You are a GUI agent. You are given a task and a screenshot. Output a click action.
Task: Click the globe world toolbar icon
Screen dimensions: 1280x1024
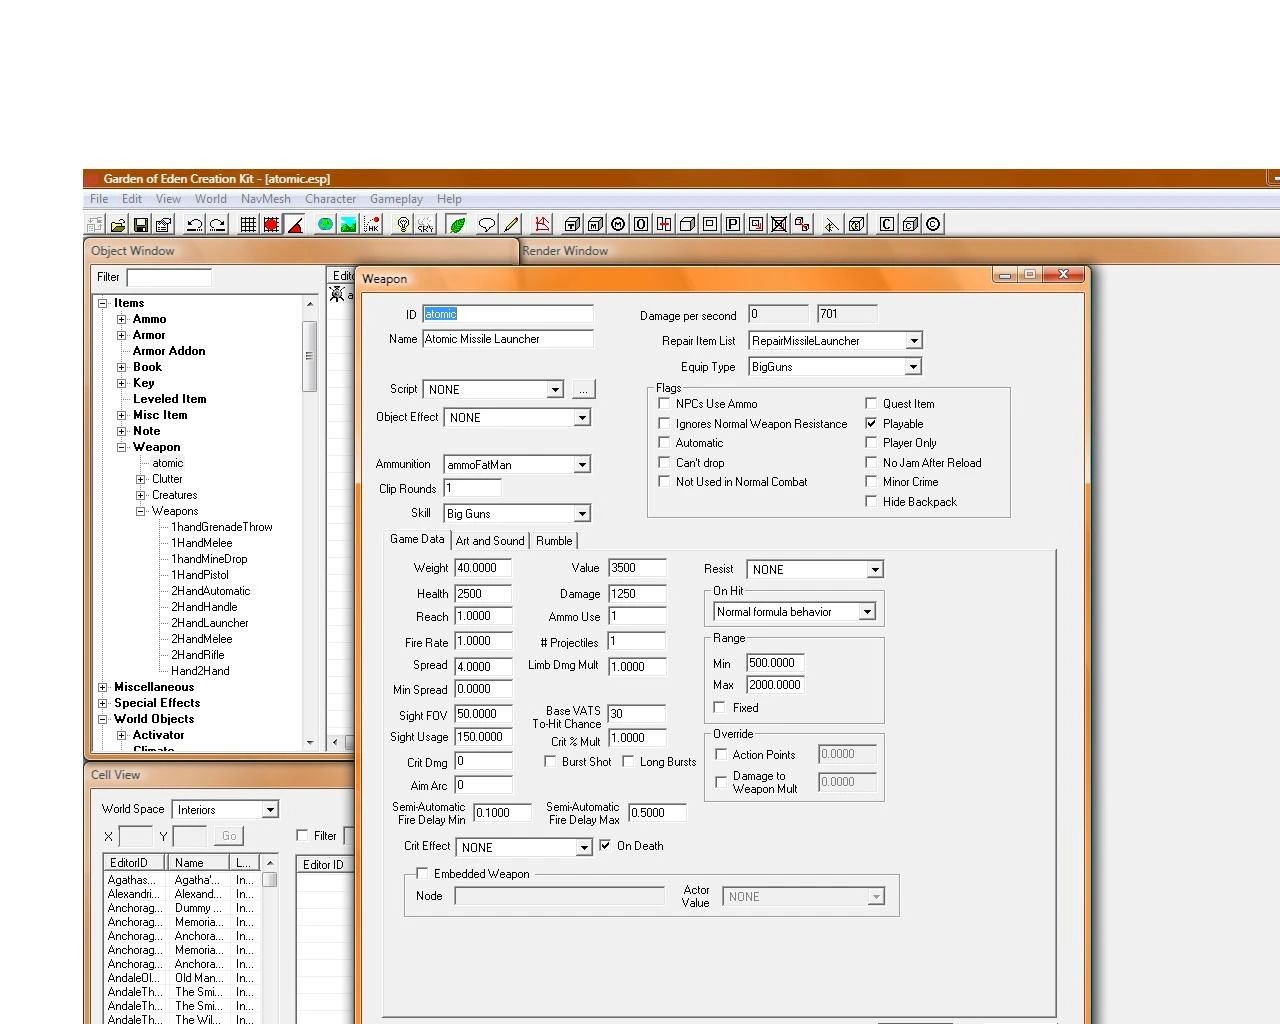pyautogui.click(x=325, y=224)
